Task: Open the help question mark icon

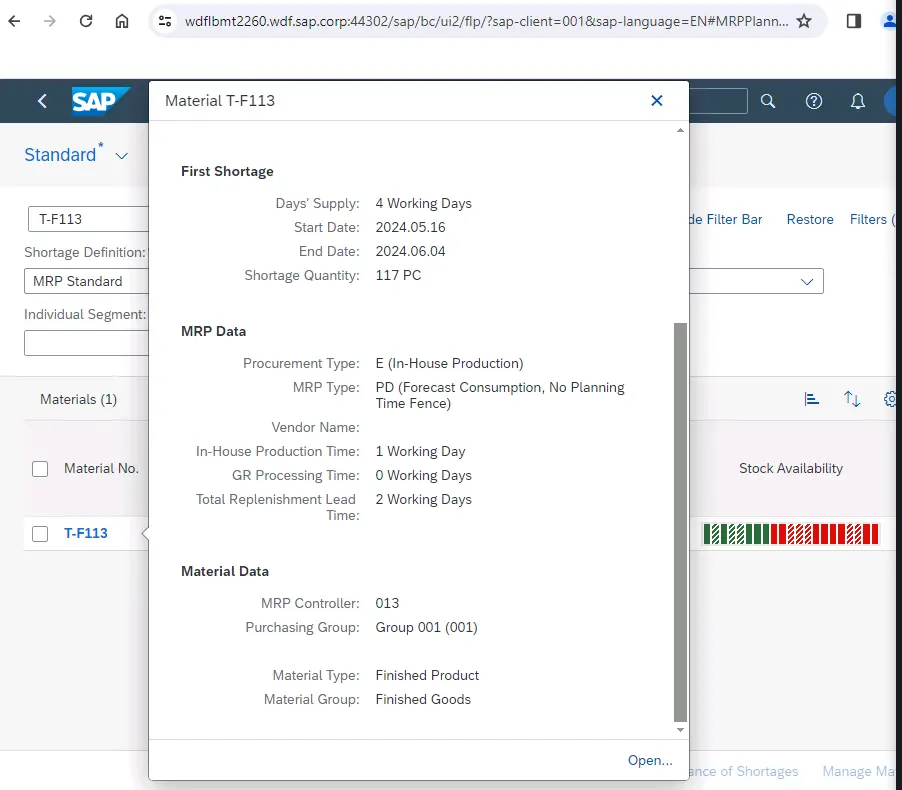Action: [814, 101]
